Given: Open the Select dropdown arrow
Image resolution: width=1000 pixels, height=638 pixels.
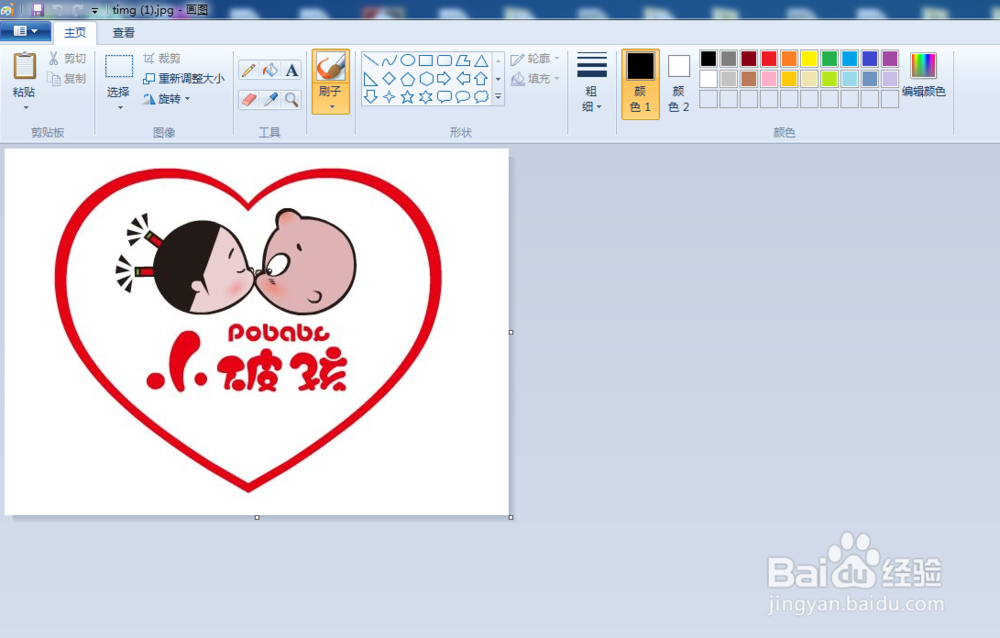Looking at the screenshot, I should 120,108.
